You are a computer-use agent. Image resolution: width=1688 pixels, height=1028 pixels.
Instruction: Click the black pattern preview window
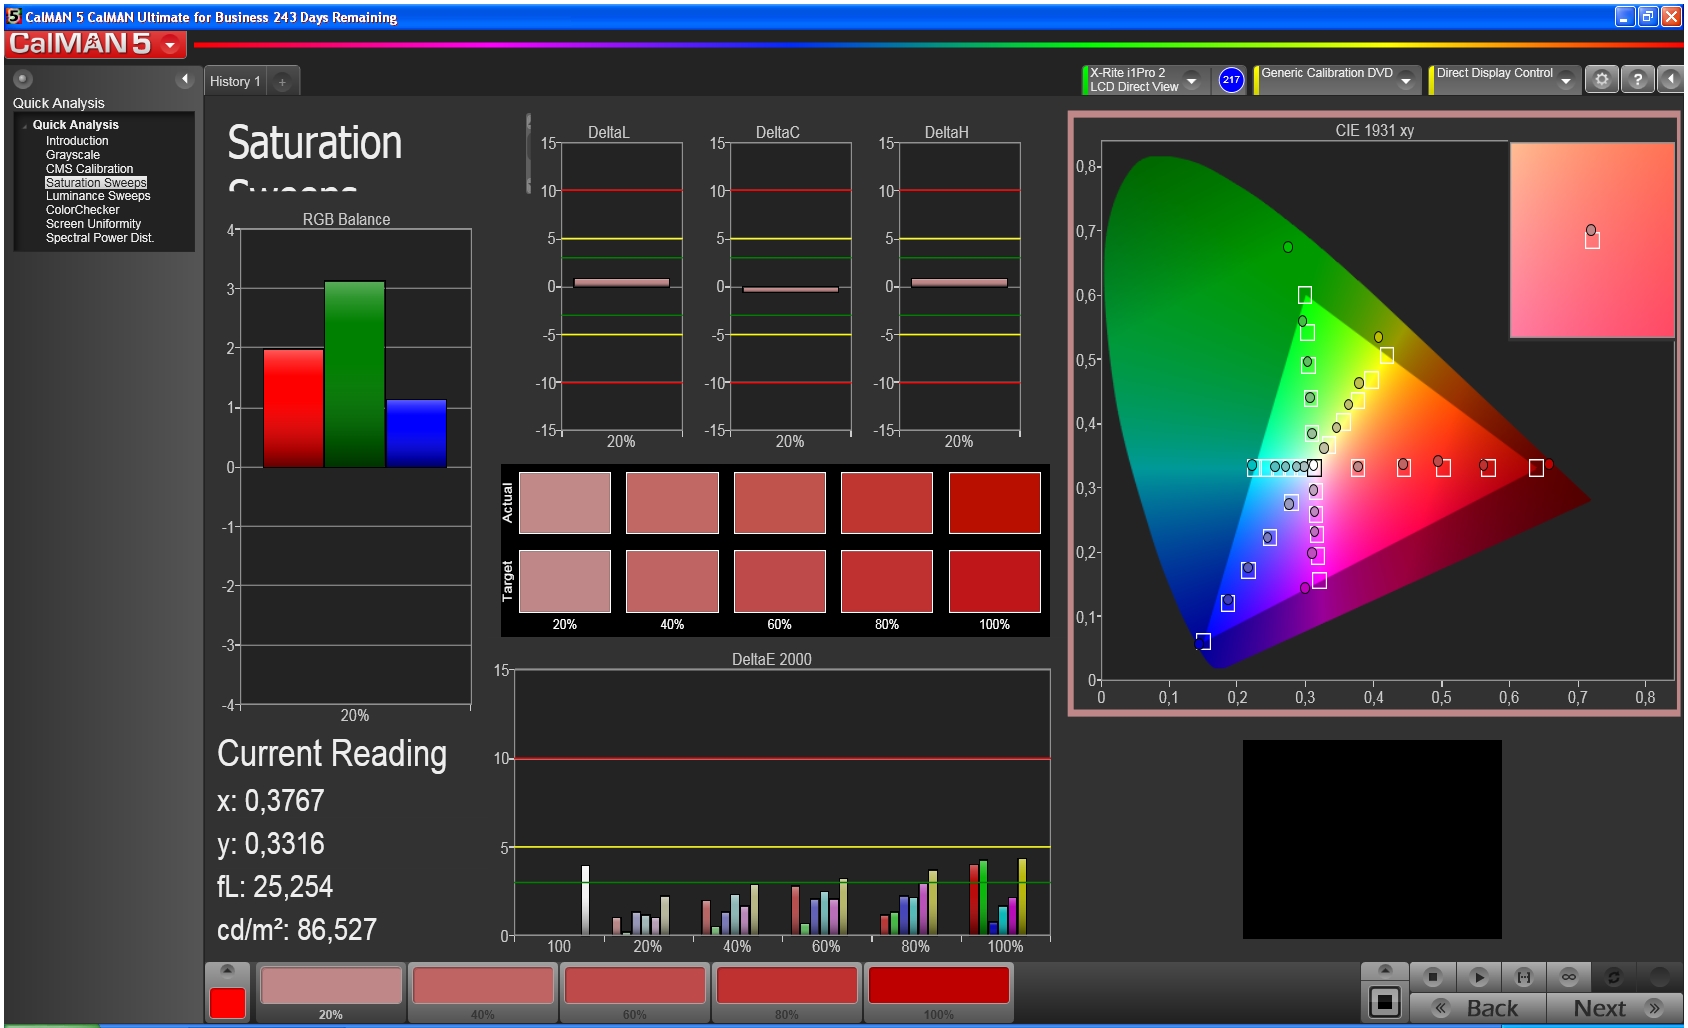pos(1372,839)
